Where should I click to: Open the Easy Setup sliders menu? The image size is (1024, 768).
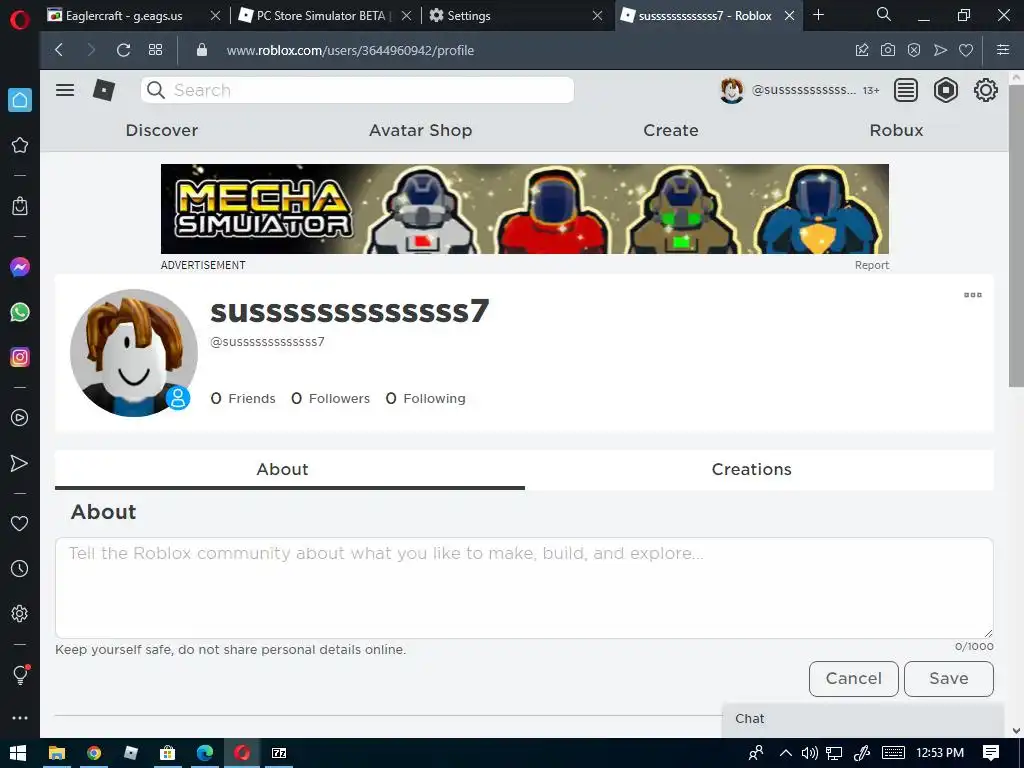tap(1003, 50)
